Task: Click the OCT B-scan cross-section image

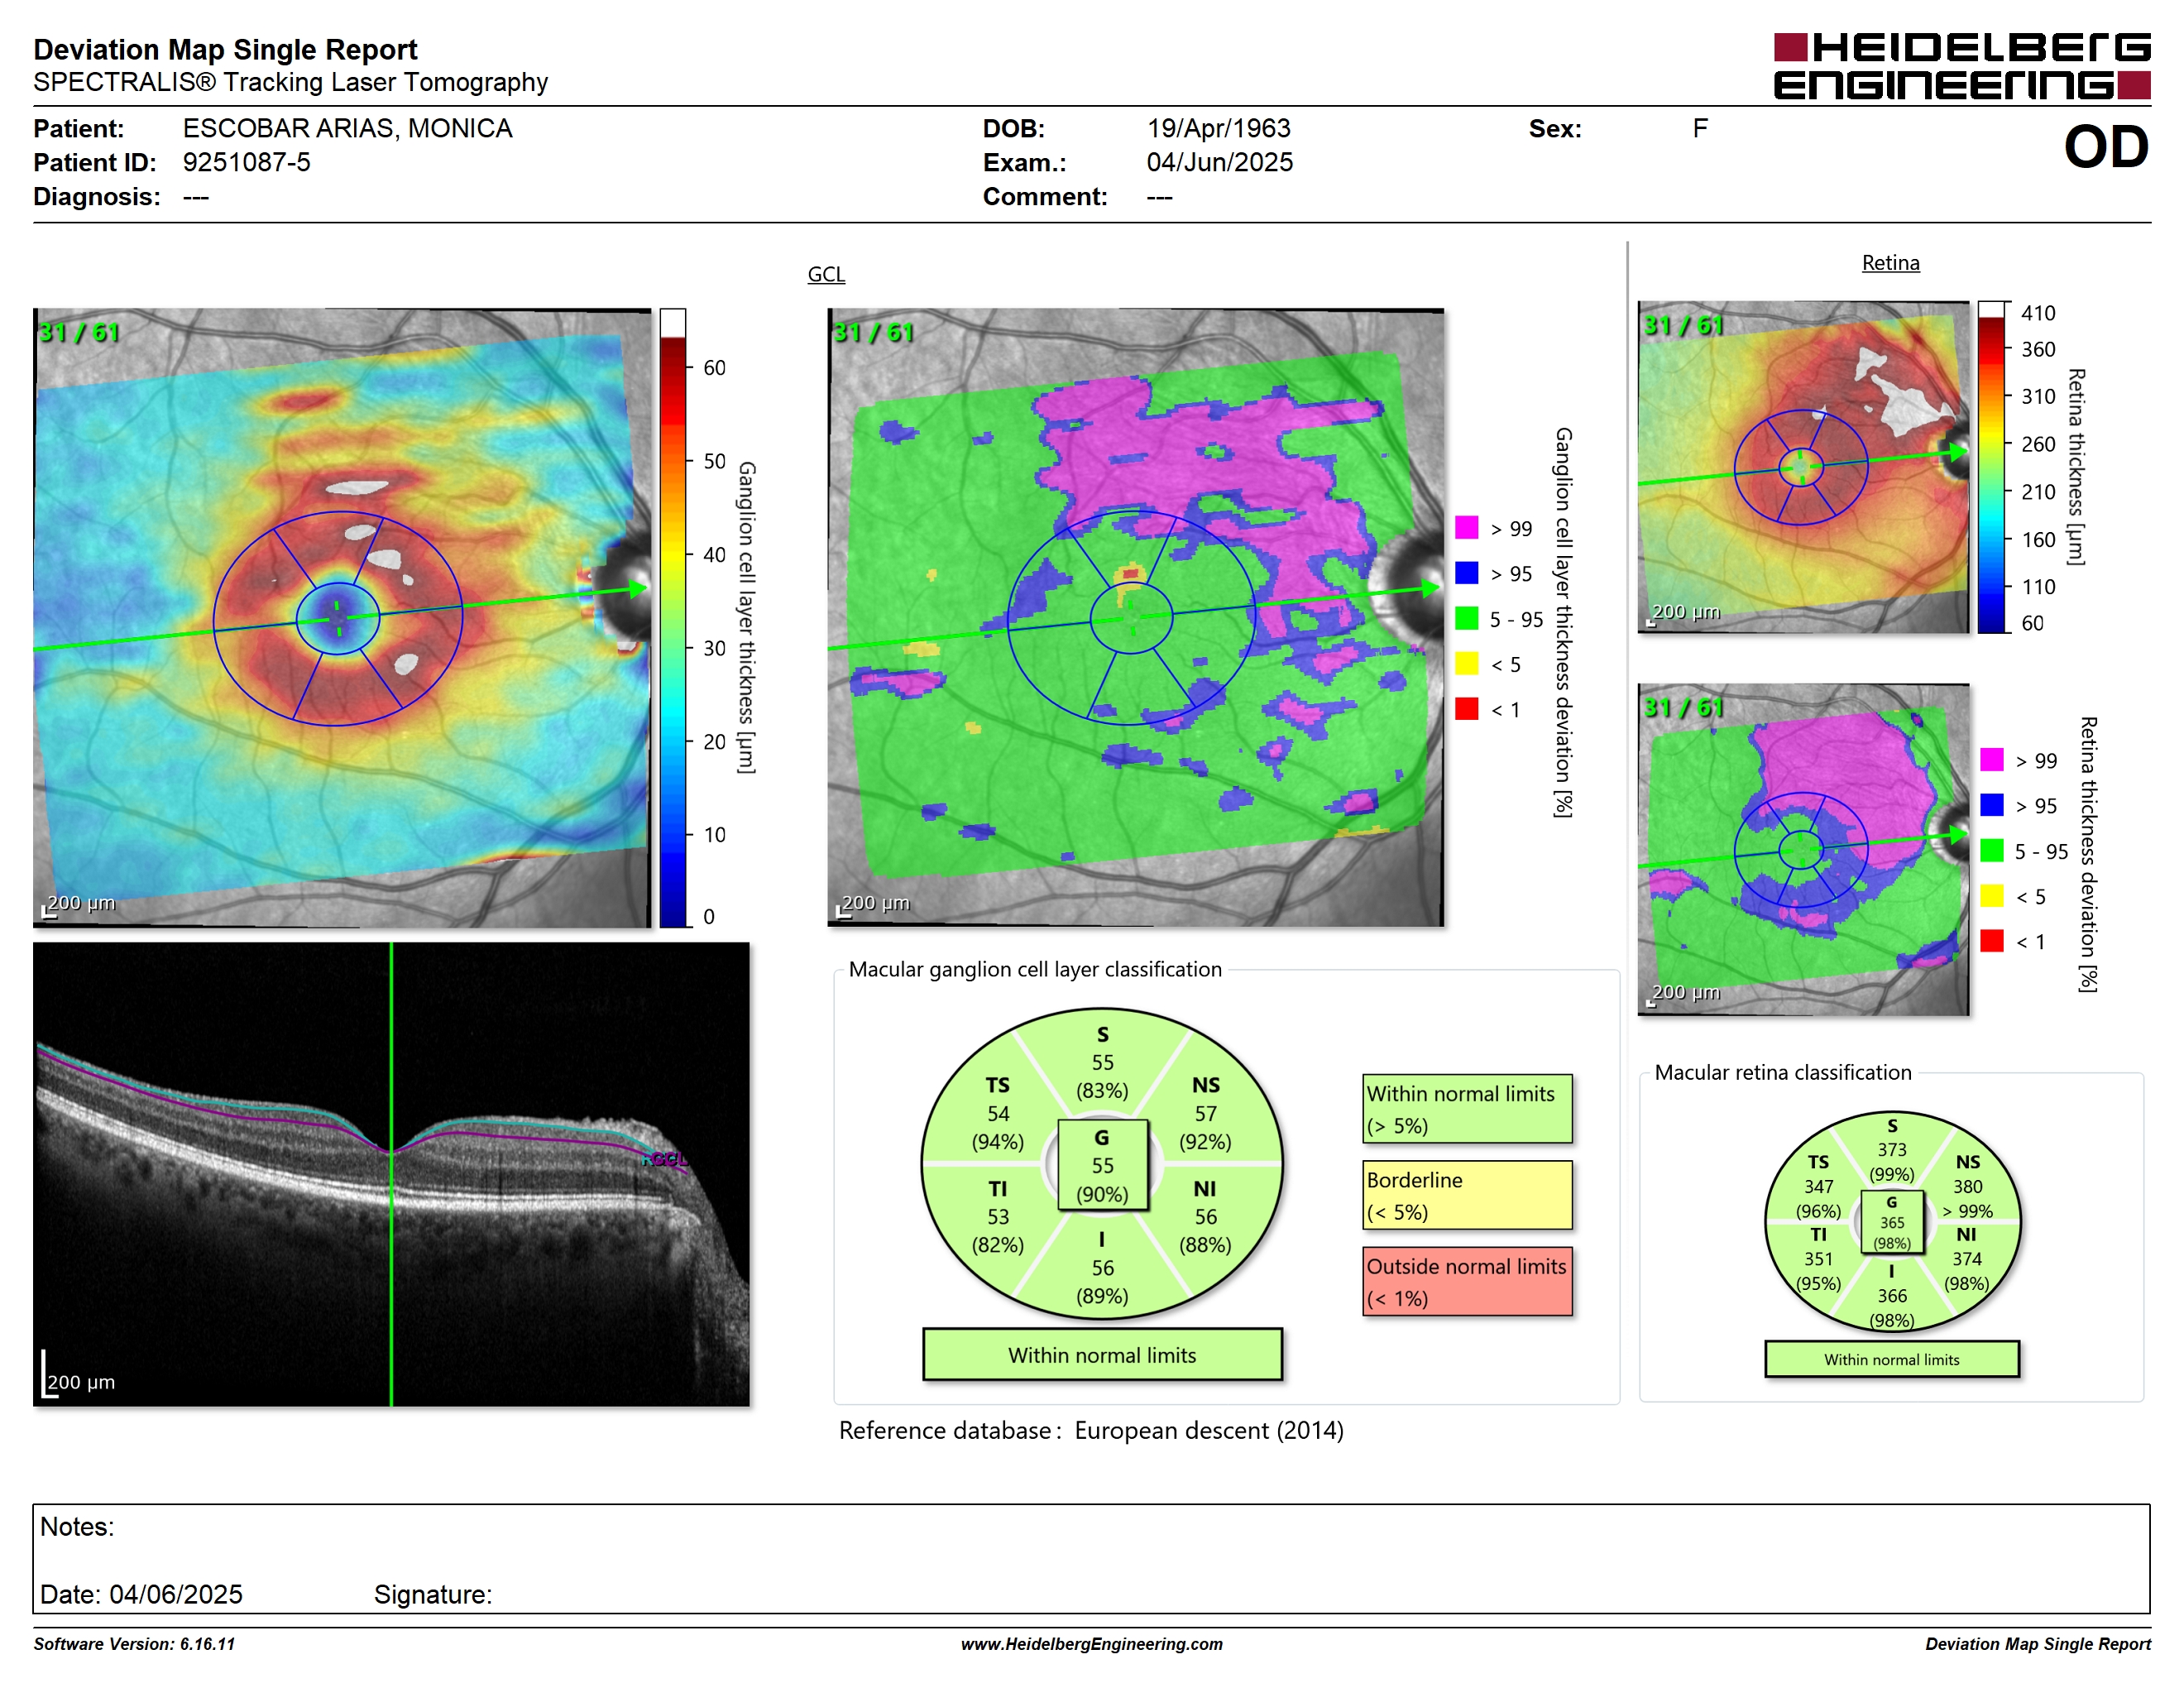Action: (x=391, y=1174)
